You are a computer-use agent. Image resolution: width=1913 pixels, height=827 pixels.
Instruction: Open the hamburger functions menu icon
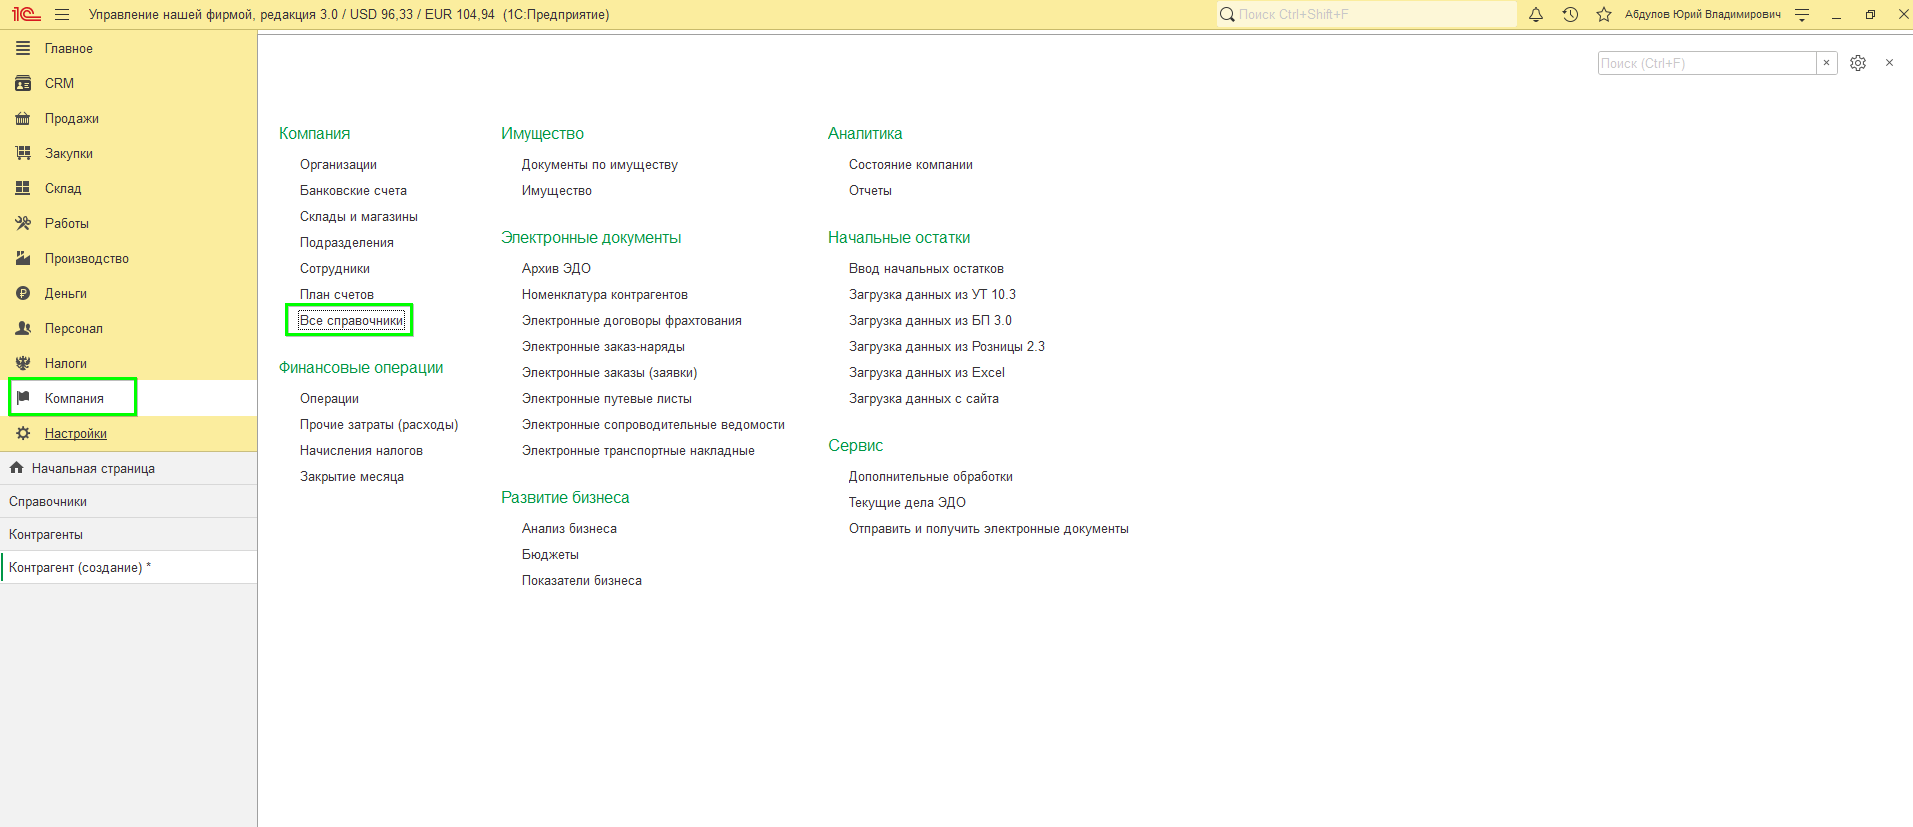click(x=62, y=14)
